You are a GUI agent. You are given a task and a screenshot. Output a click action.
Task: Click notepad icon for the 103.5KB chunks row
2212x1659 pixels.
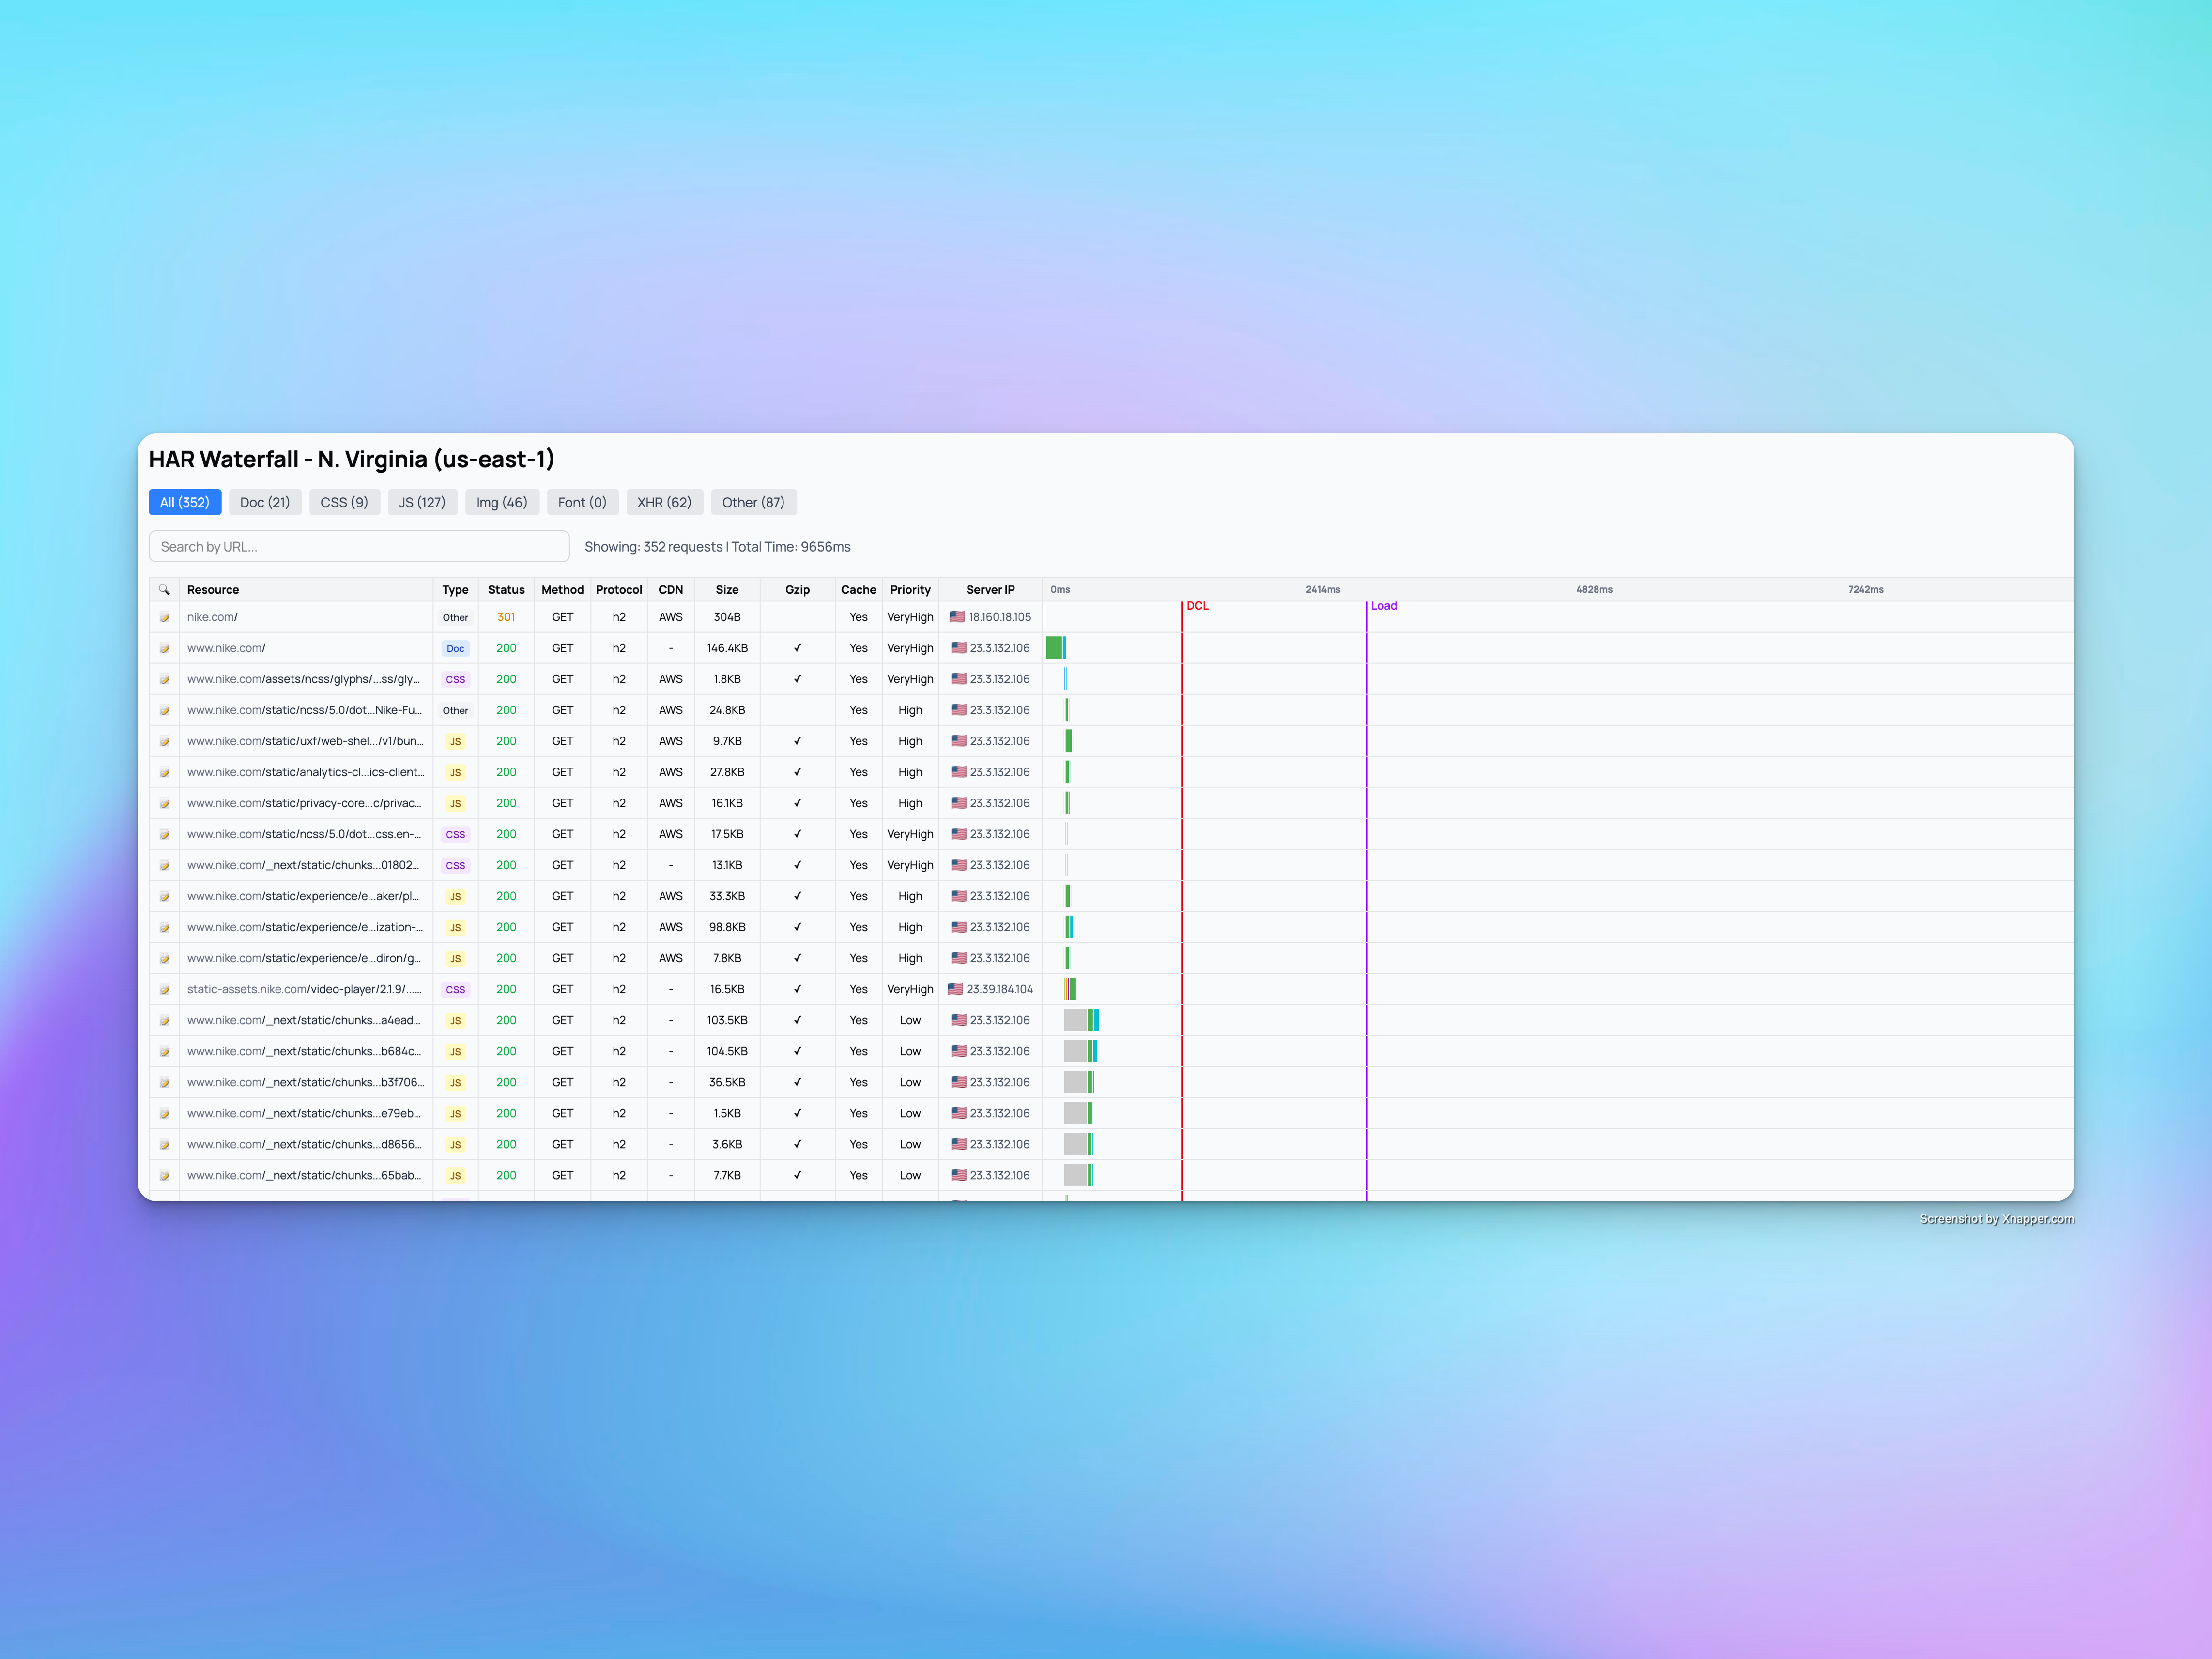point(164,1021)
